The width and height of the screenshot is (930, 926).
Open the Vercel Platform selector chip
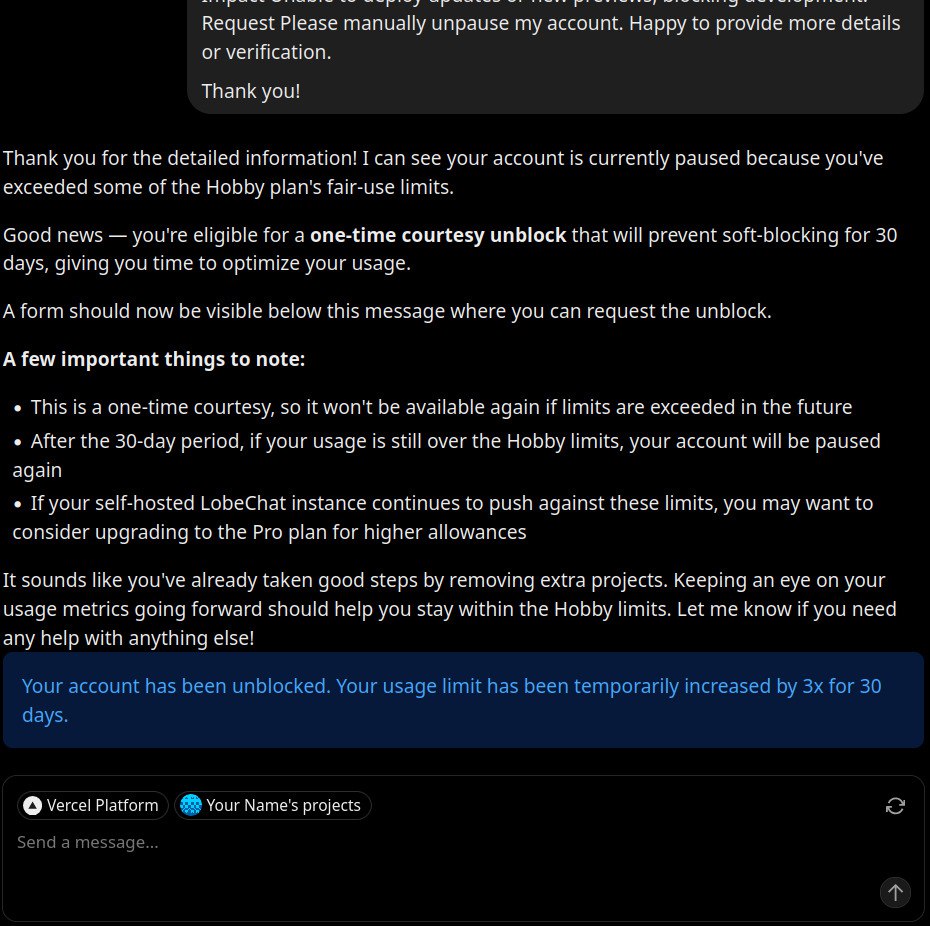(x=93, y=806)
